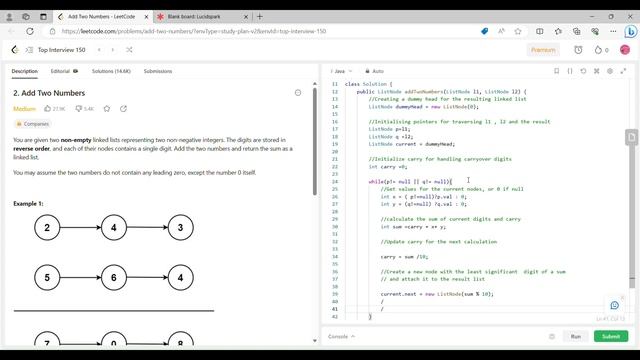The height and width of the screenshot is (360, 640).
Task: Click class Solution declaration line
Action: click(368, 84)
